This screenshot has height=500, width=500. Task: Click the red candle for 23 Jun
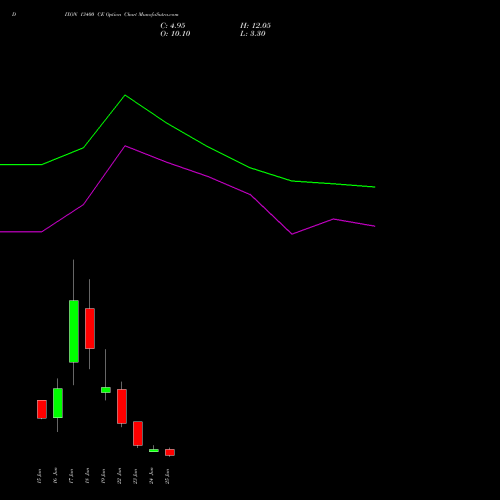click(138, 433)
